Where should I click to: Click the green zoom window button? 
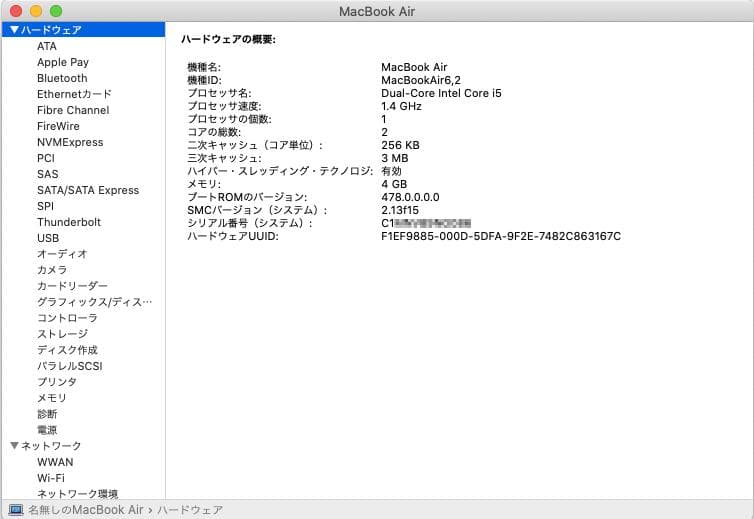[x=56, y=11]
